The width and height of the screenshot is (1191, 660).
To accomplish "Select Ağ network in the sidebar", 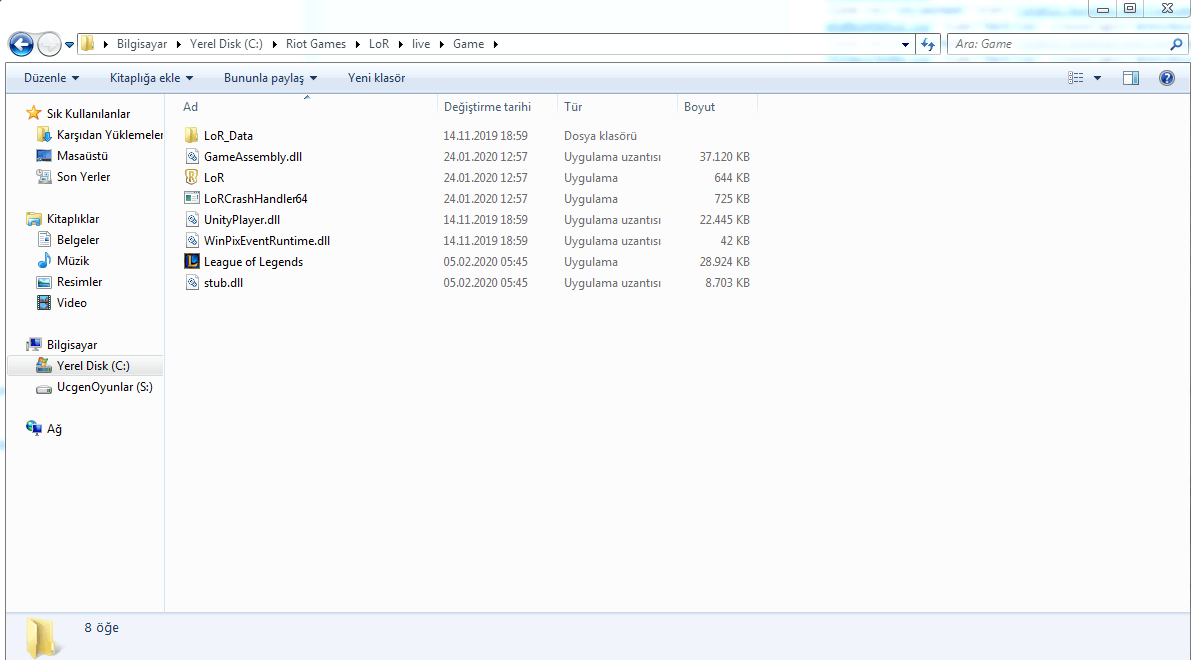I will pyautogui.click(x=54, y=429).
